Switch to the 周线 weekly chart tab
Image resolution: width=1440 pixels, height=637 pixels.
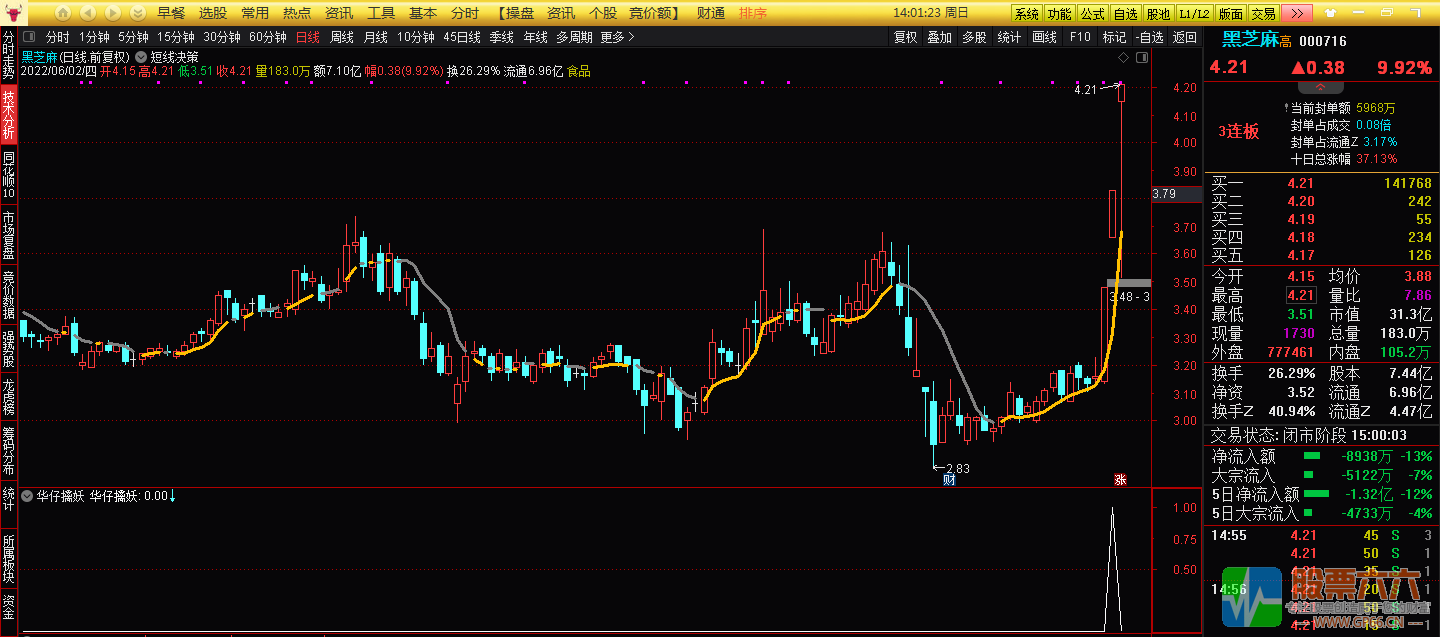pos(341,35)
